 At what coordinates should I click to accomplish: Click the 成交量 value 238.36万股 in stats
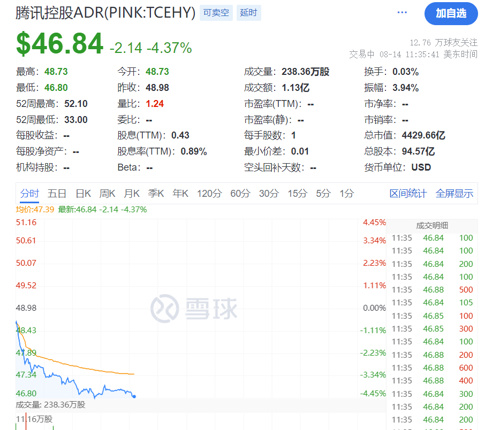tap(305, 72)
